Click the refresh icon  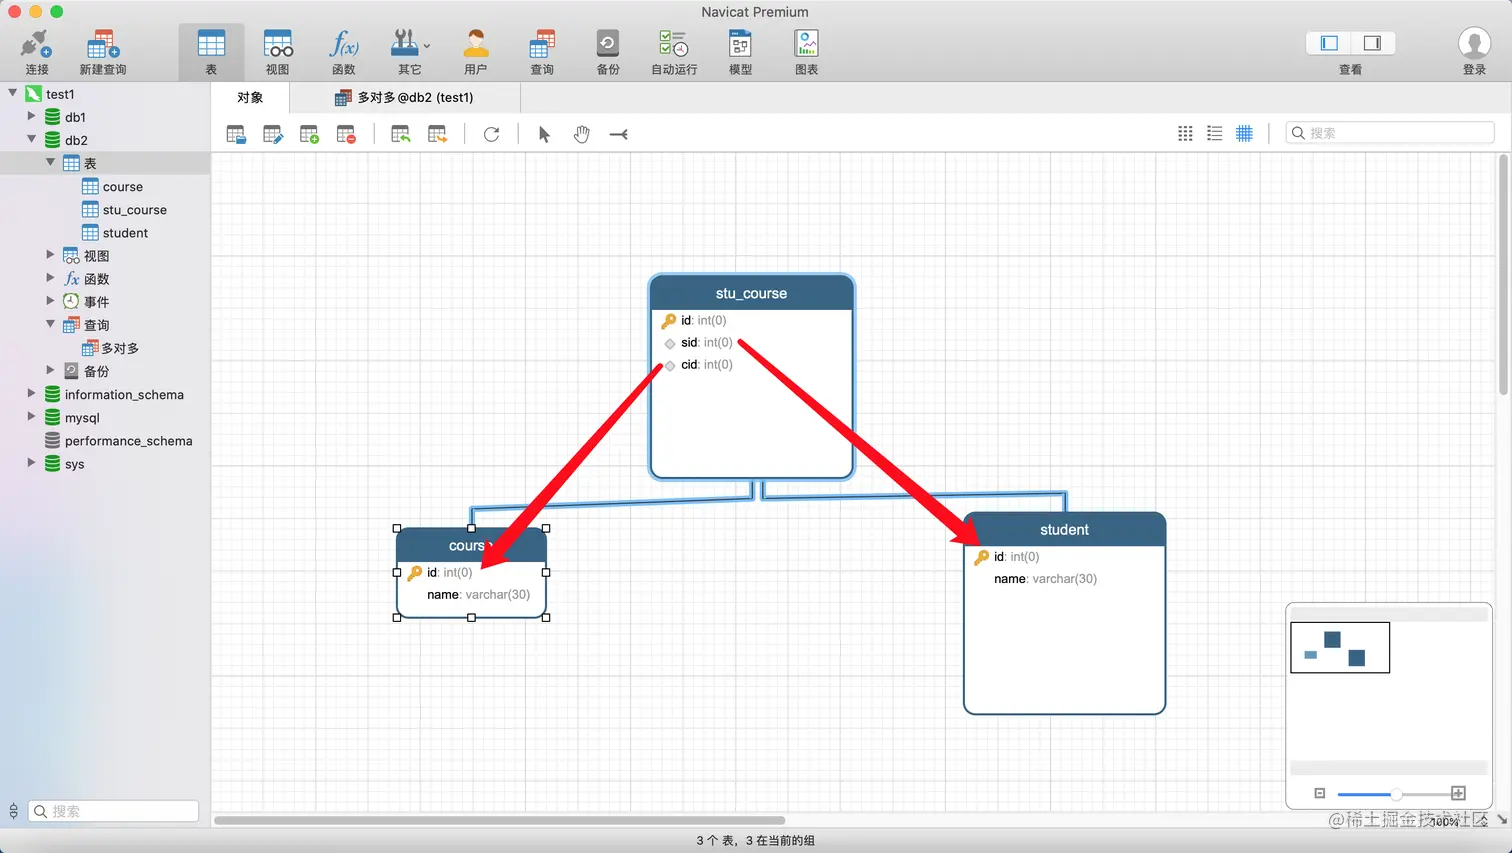click(491, 134)
